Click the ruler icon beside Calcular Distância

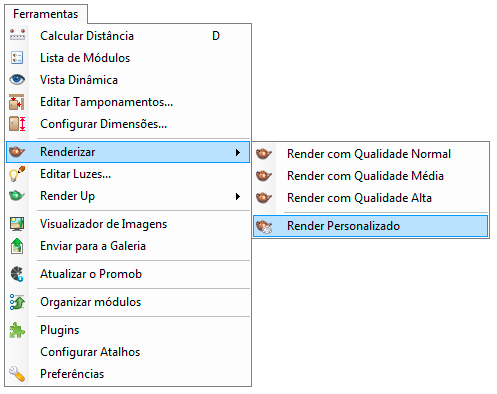point(17,35)
